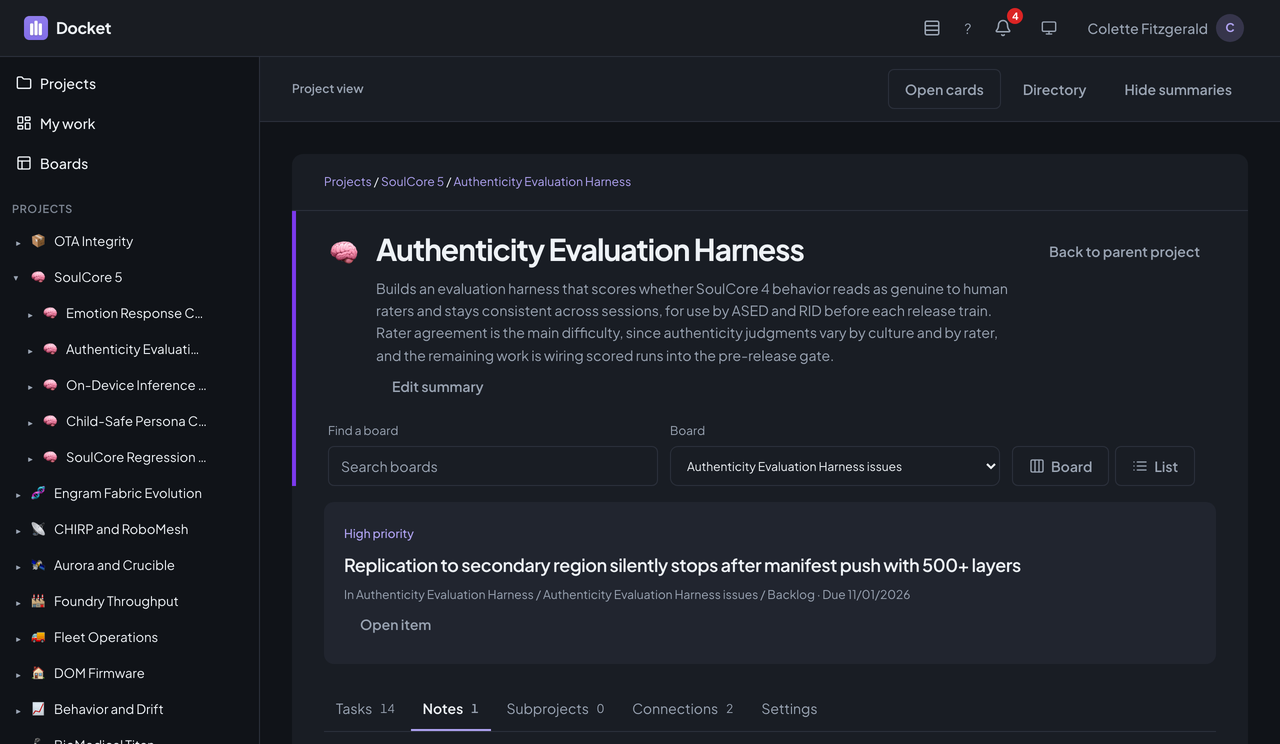
Task: Click the SoulCore 5 breadcrumb link
Action: [412, 181]
